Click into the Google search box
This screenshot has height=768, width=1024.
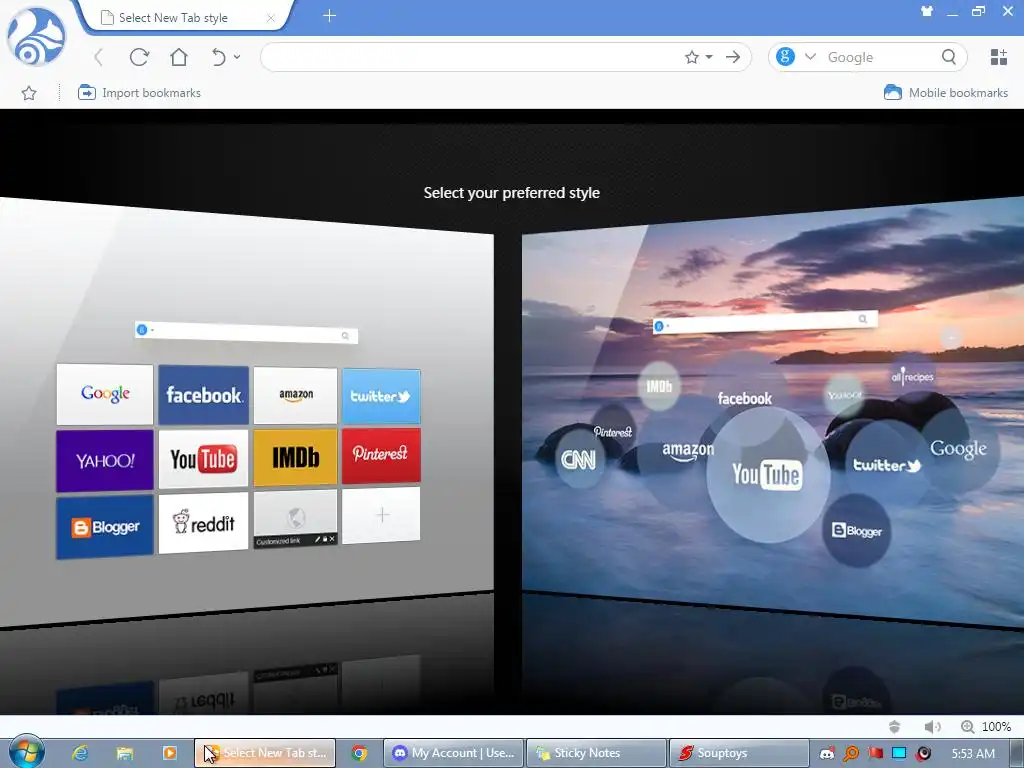tap(880, 57)
